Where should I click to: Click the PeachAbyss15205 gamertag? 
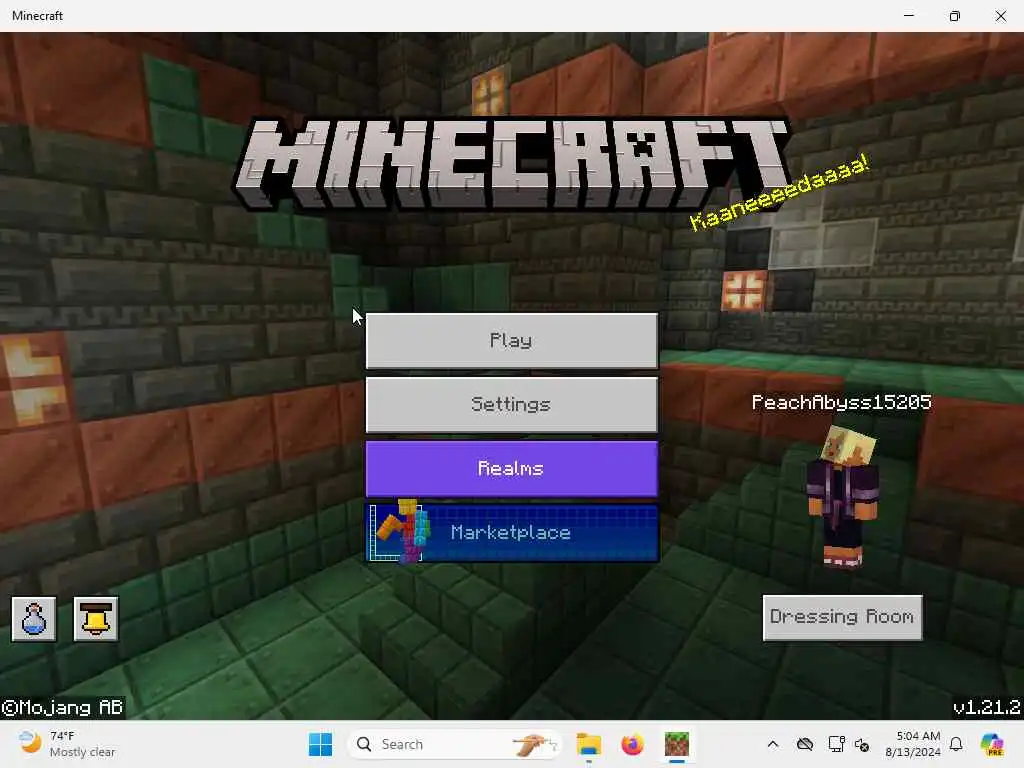841,402
